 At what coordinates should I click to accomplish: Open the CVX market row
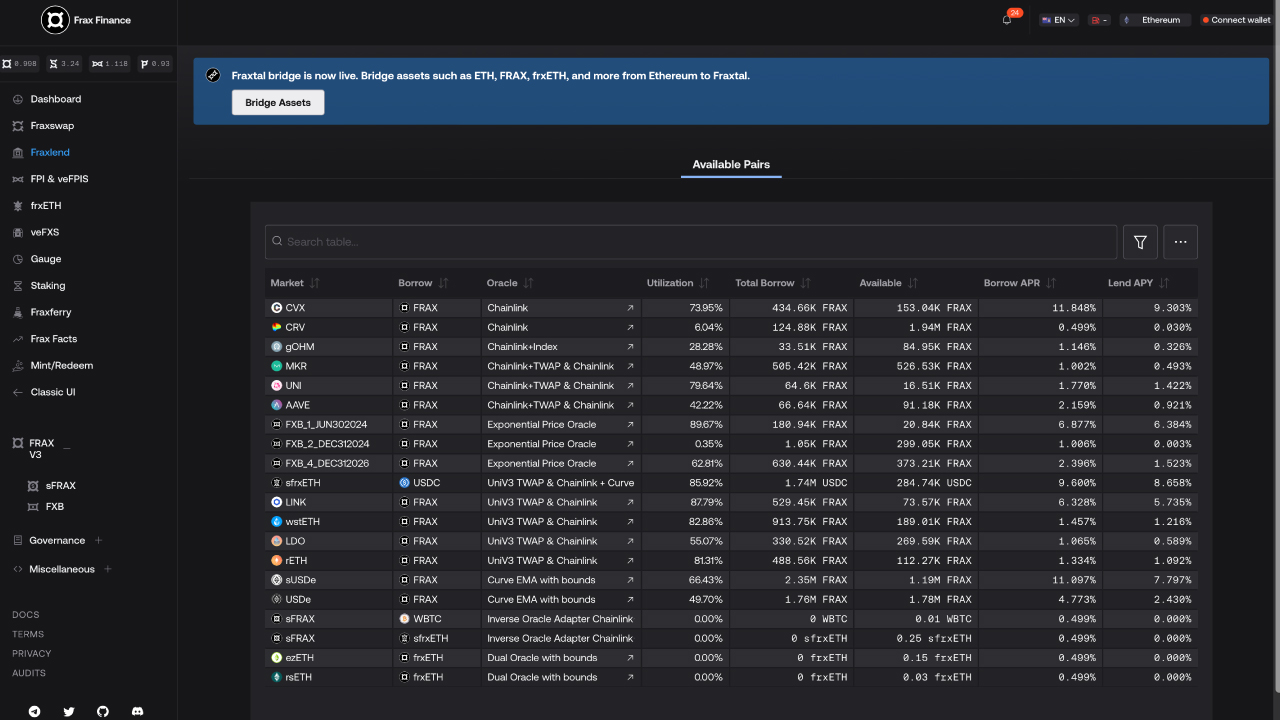pyautogui.click(x=731, y=308)
